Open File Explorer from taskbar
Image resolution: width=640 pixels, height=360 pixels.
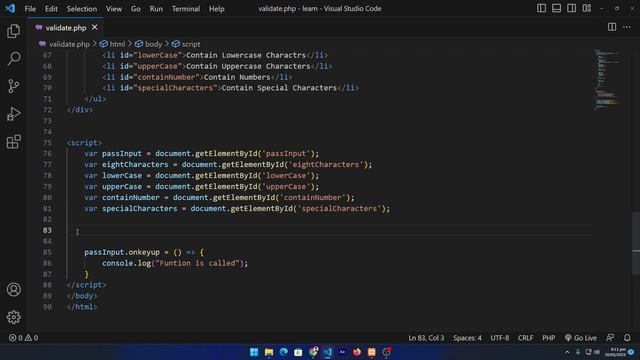tap(269, 352)
